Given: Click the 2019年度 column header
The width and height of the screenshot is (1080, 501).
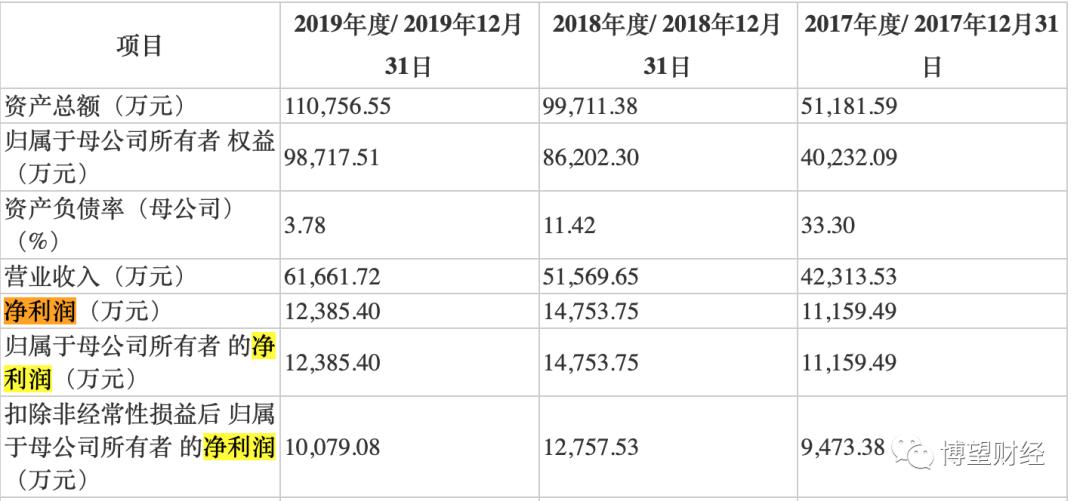Looking at the screenshot, I should (x=408, y=46).
